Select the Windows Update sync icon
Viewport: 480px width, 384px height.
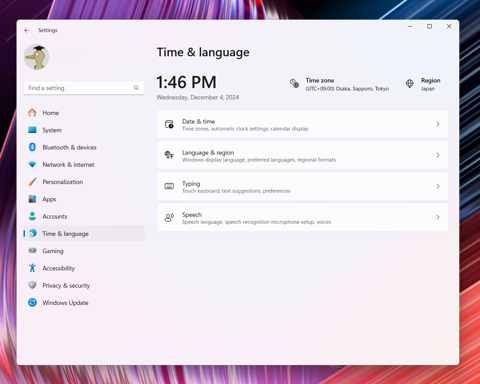pyautogui.click(x=32, y=303)
